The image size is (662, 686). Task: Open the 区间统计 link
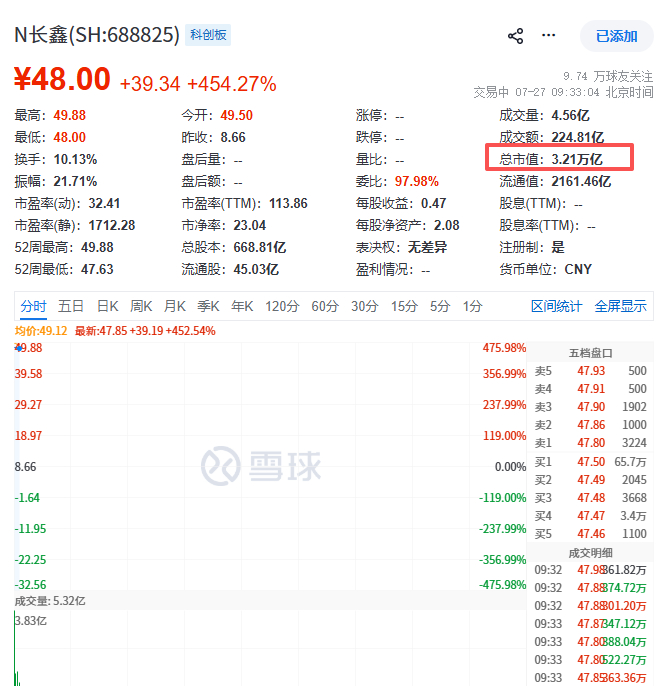(x=556, y=306)
